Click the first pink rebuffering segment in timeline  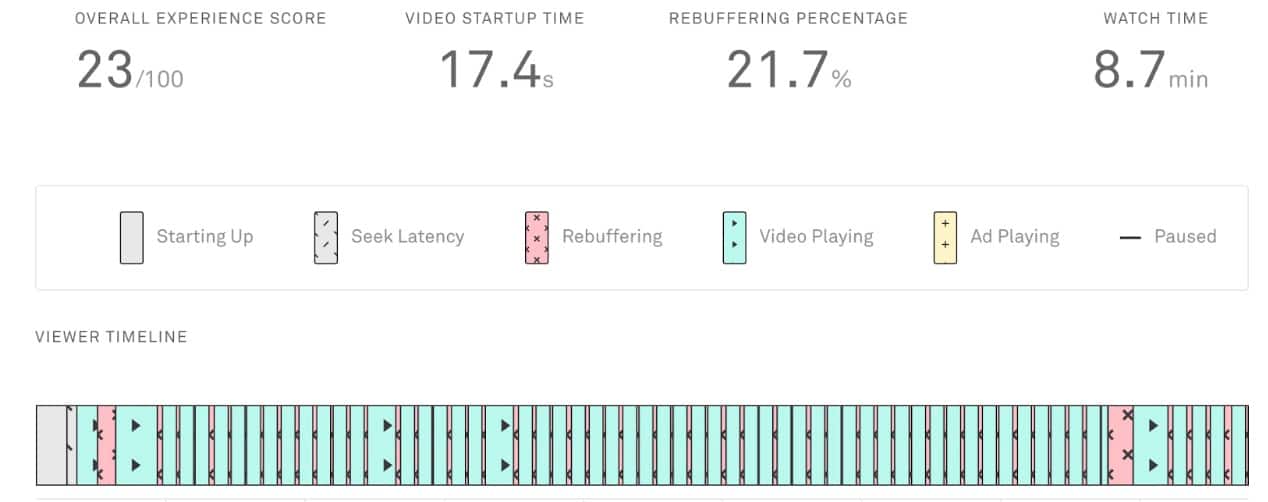point(106,445)
